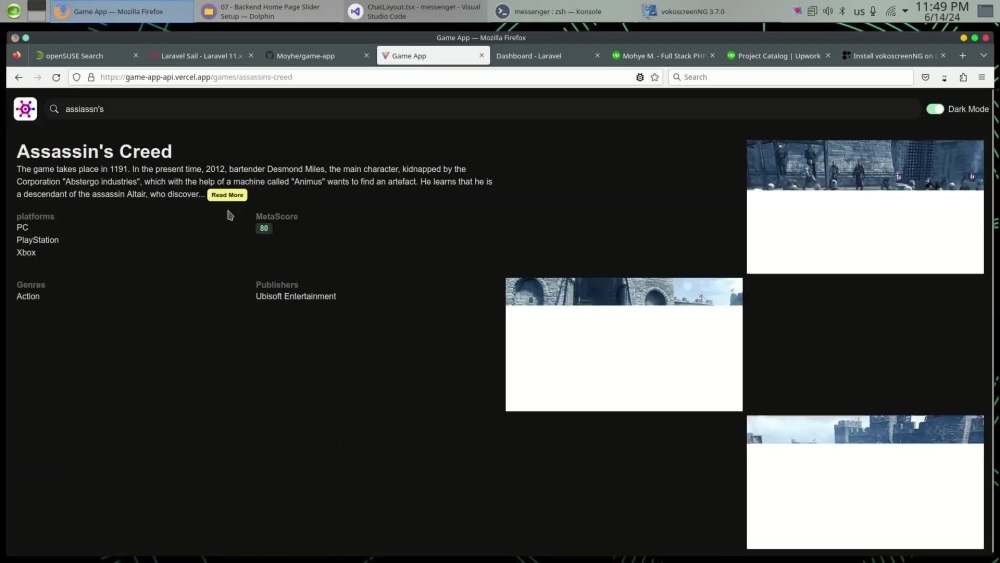Viewport: 1000px width, 563px height.
Task: Click the shield tracking protection icon
Action: click(x=77, y=77)
